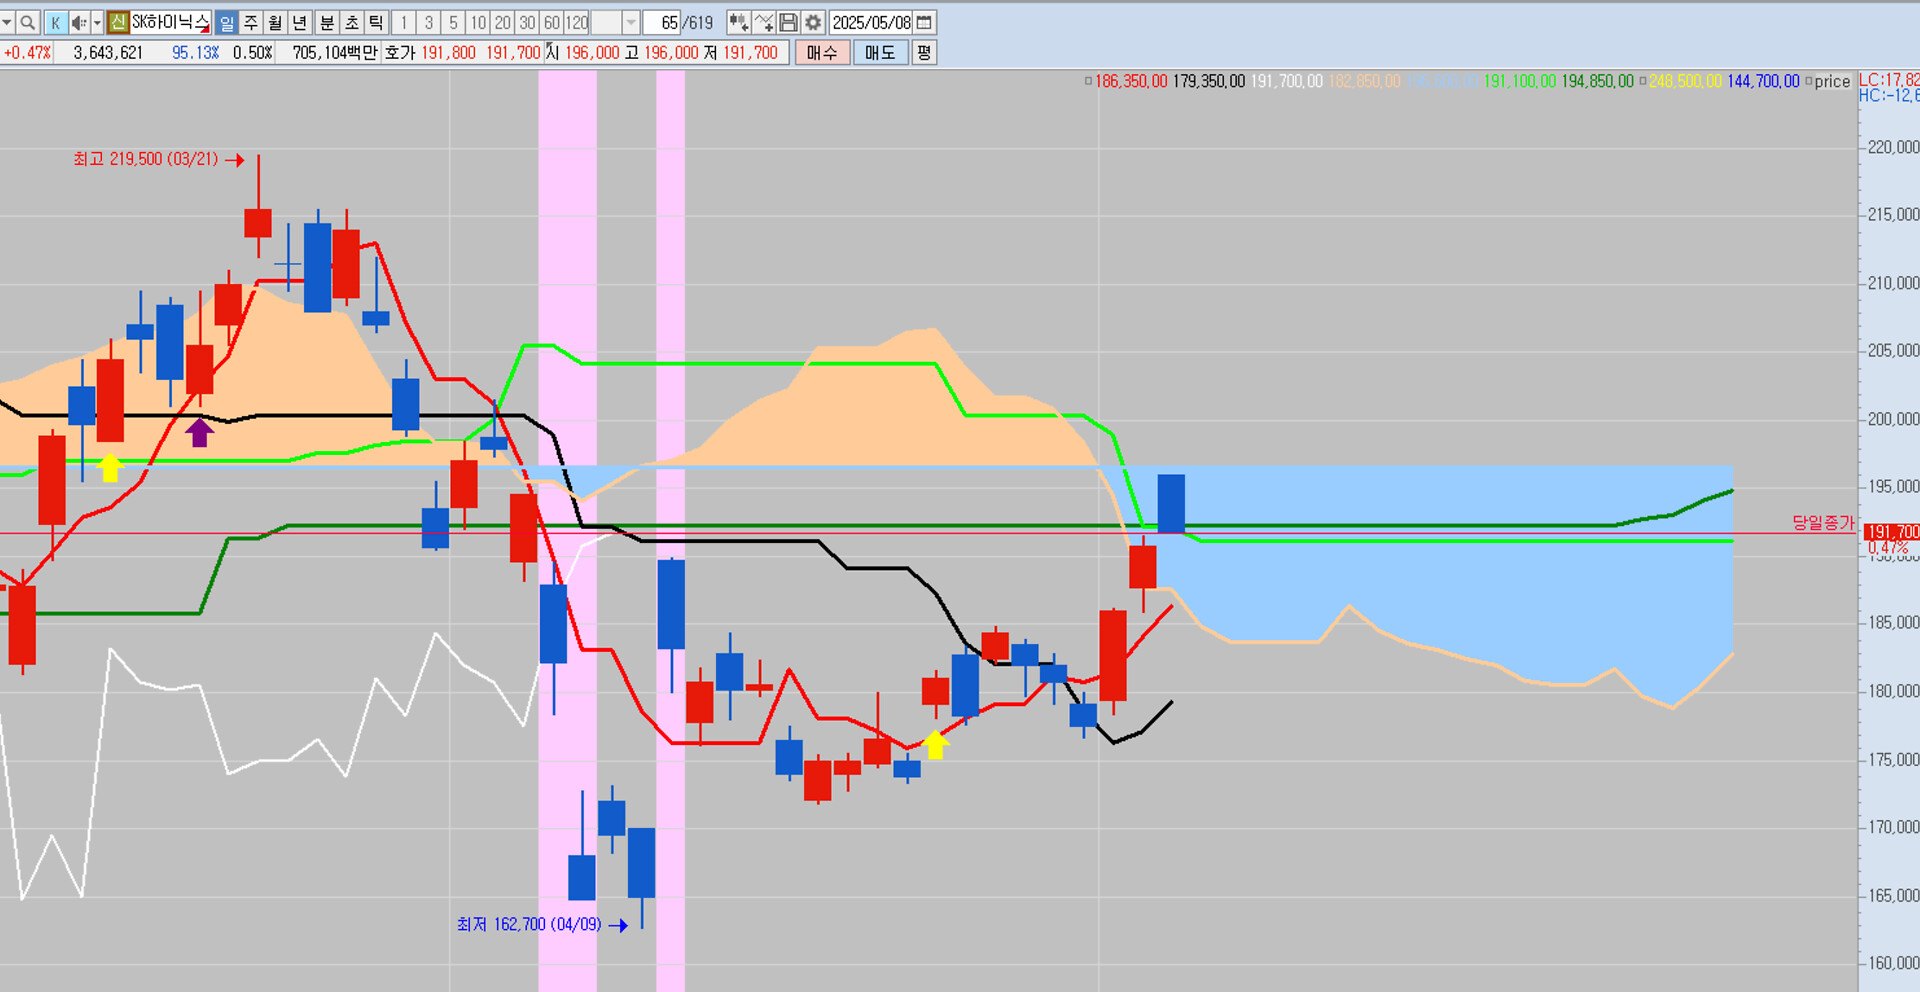Click the 220,000 price axis label
Image resolution: width=1920 pixels, height=992 pixels.
coord(1893,147)
